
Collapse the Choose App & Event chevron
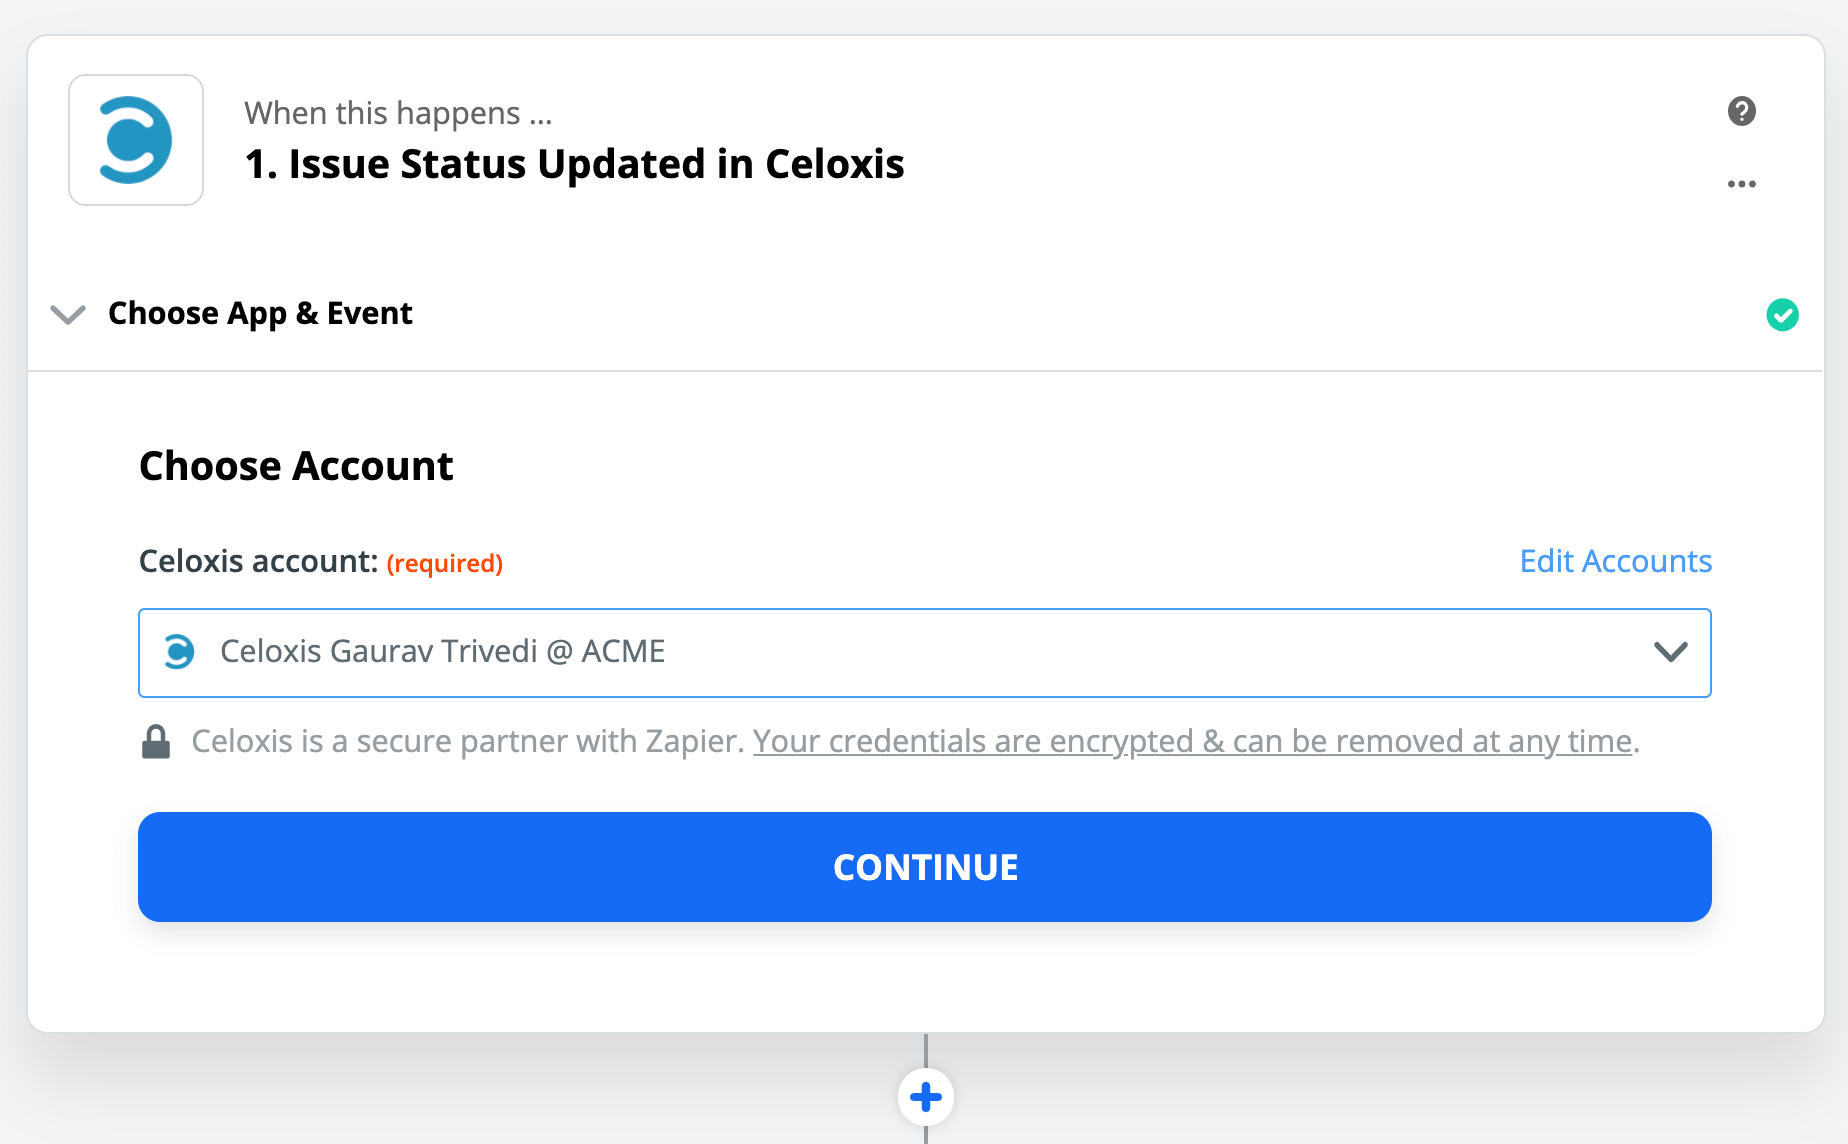[68, 315]
